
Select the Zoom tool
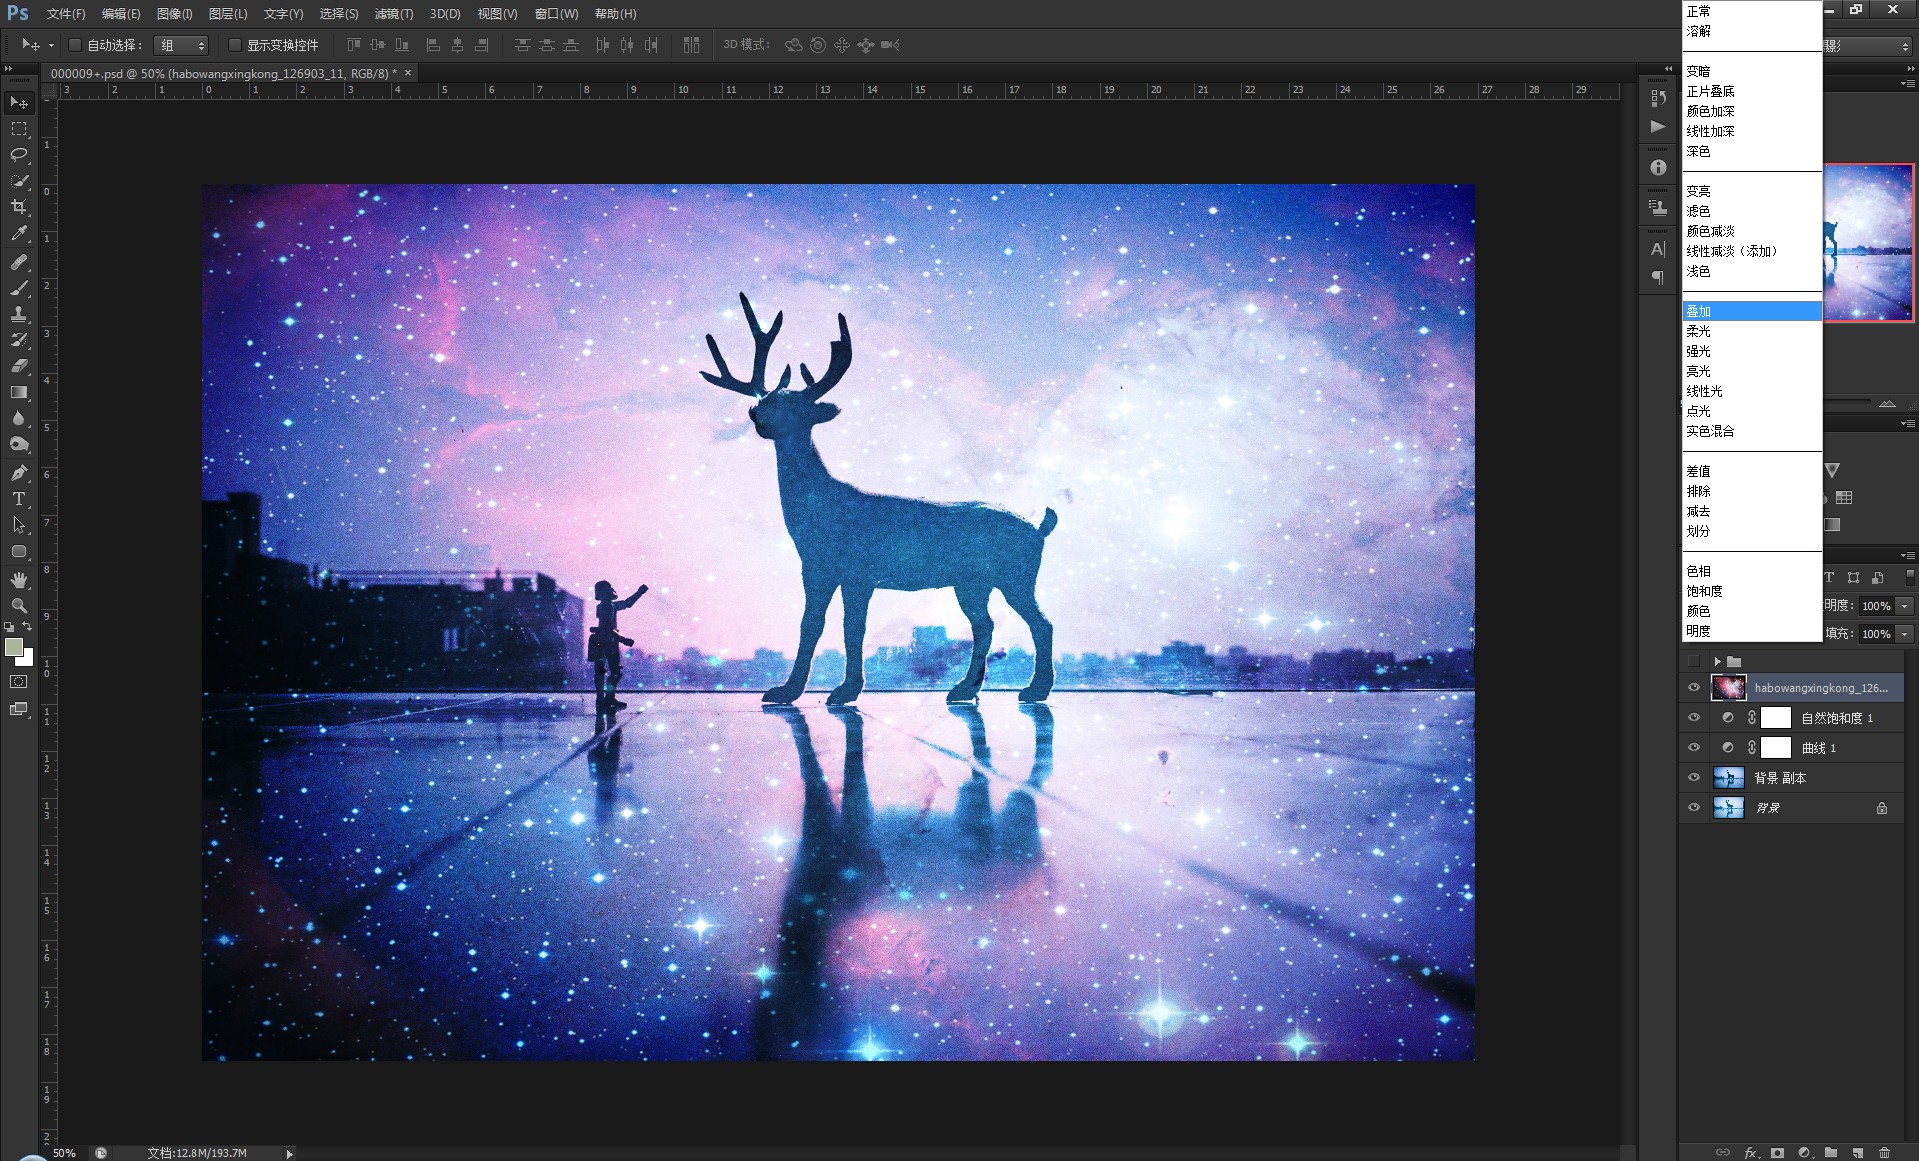point(19,605)
